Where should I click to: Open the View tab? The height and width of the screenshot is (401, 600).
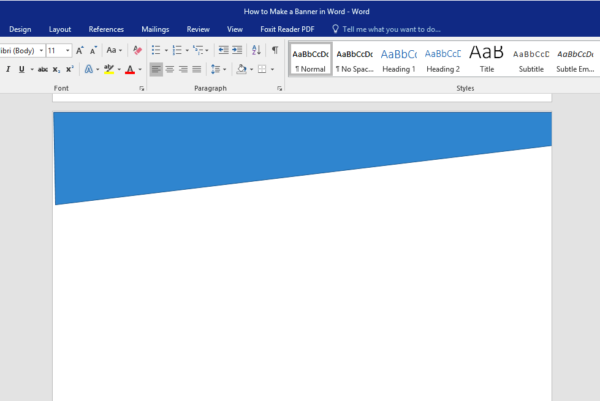click(x=235, y=29)
